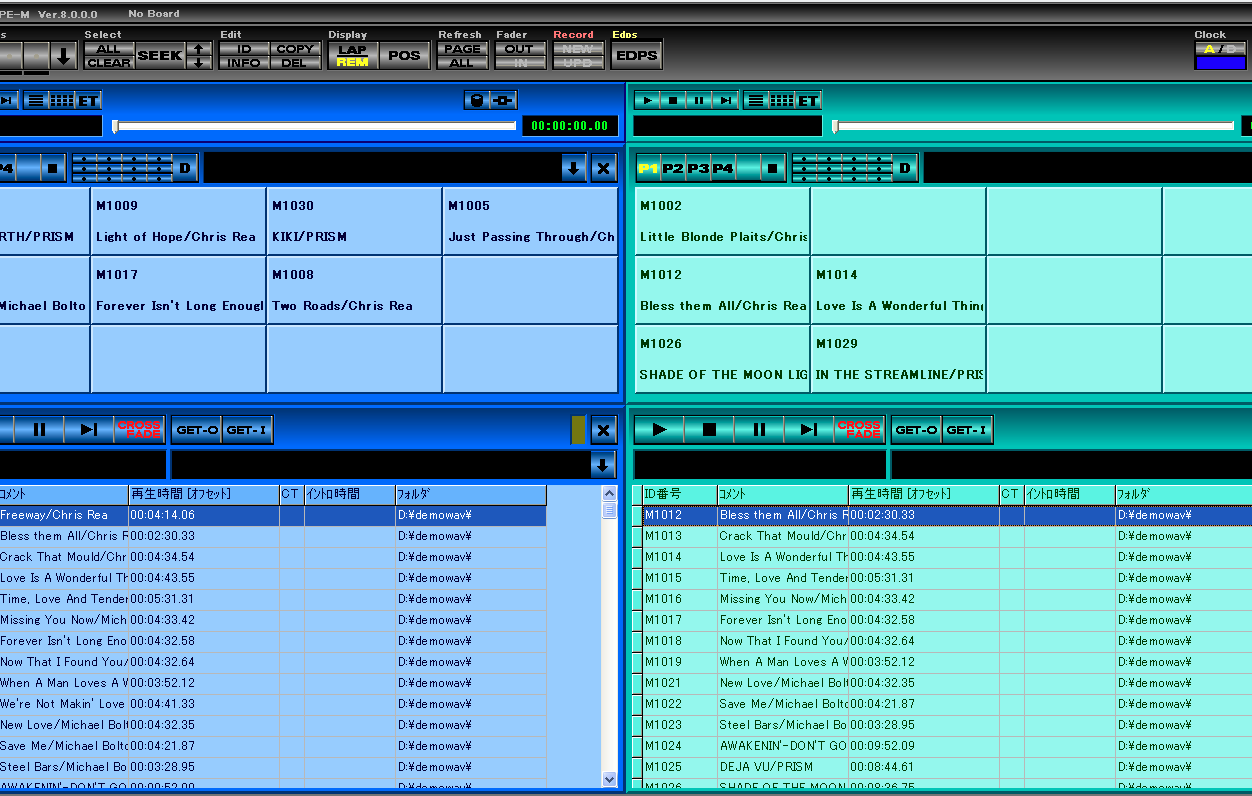Click the pause icon in the right lower player
The image size is (1252, 796).
(x=759, y=430)
